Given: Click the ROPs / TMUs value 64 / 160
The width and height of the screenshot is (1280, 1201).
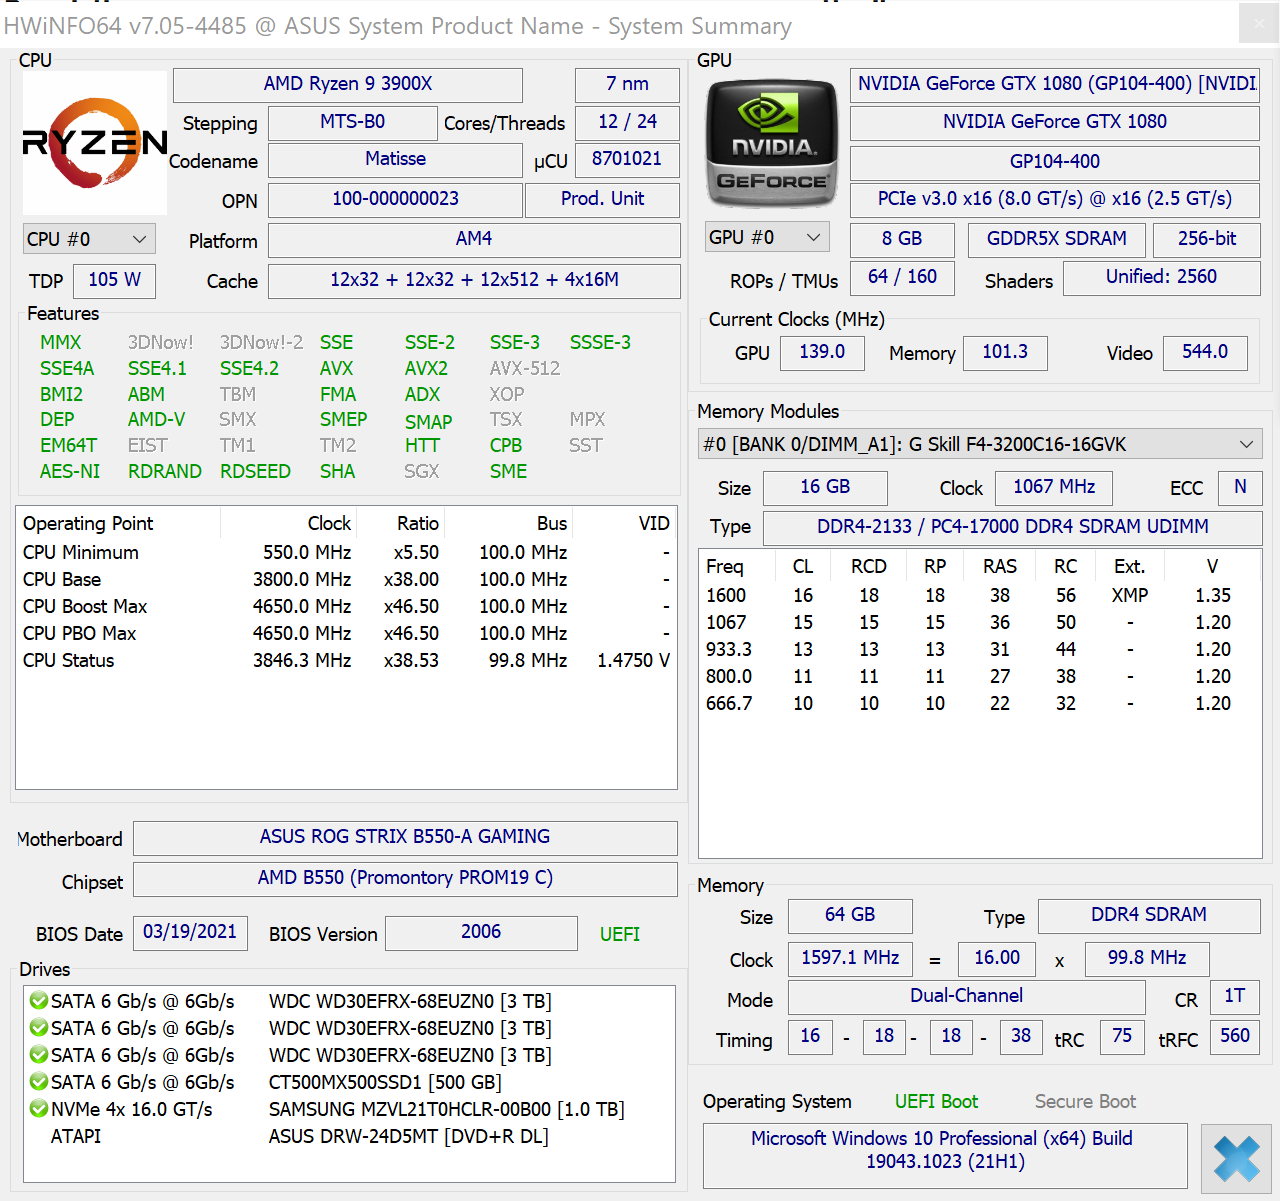Looking at the screenshot, I should click(x=902, y=277).
